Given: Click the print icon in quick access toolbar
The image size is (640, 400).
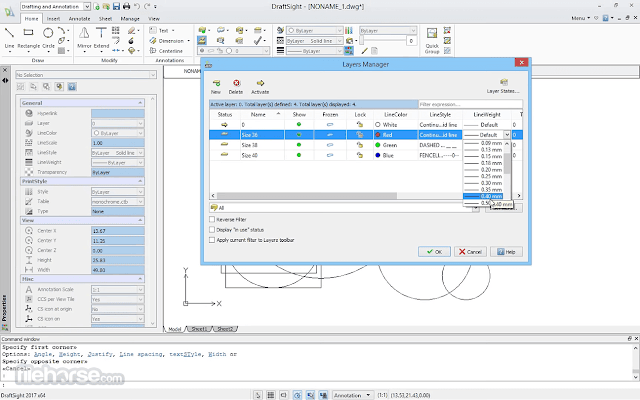Looking at the screenshot, I should point(127,7).
